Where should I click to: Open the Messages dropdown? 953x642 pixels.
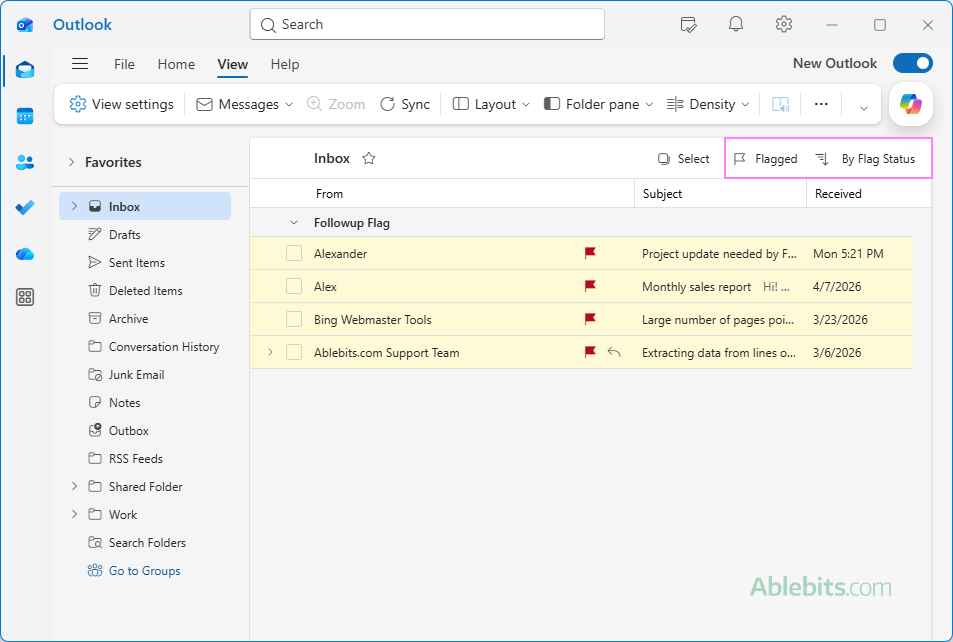click(x=244, y=105)
